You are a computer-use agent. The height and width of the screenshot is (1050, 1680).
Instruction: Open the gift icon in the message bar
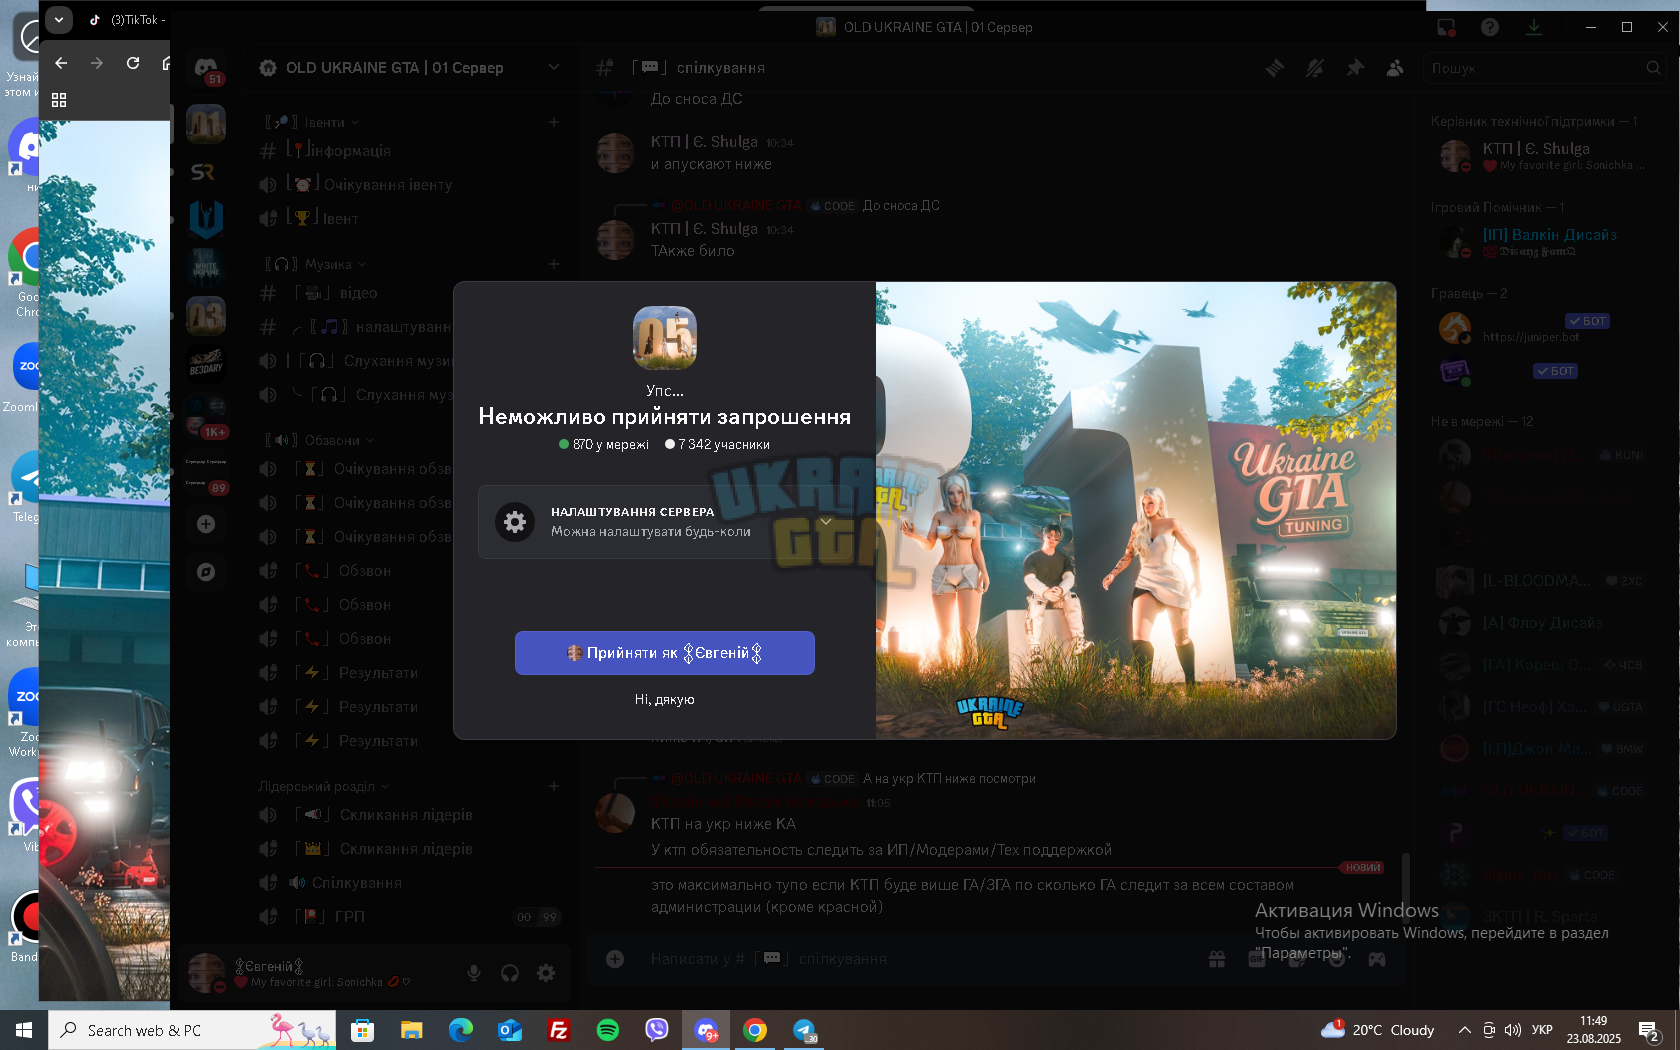click(x=1217, y=959)
